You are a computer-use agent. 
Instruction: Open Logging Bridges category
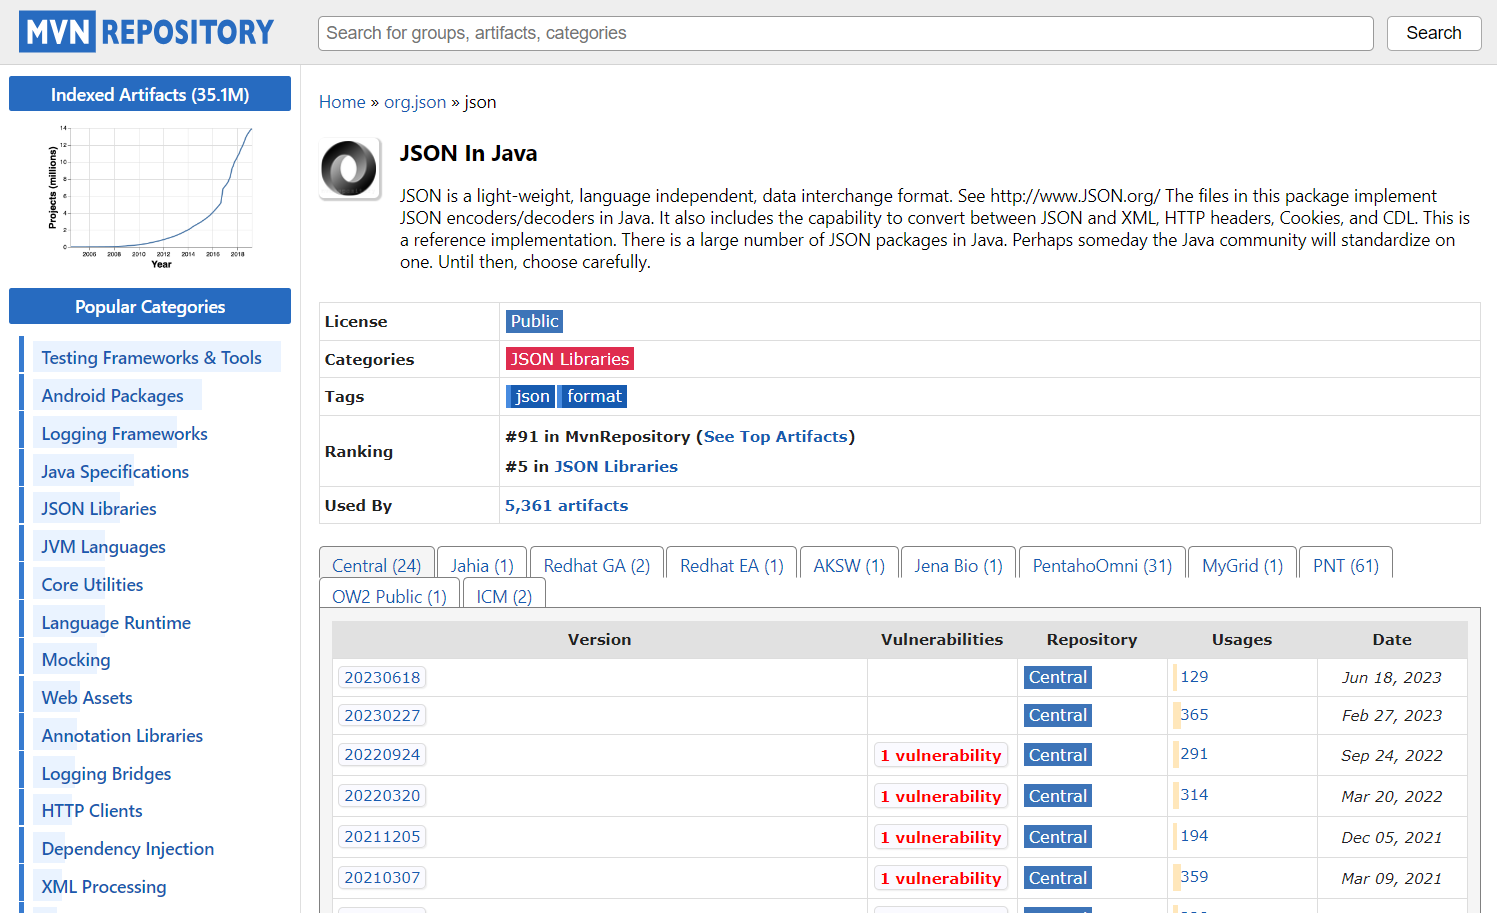tap(106, 774)
